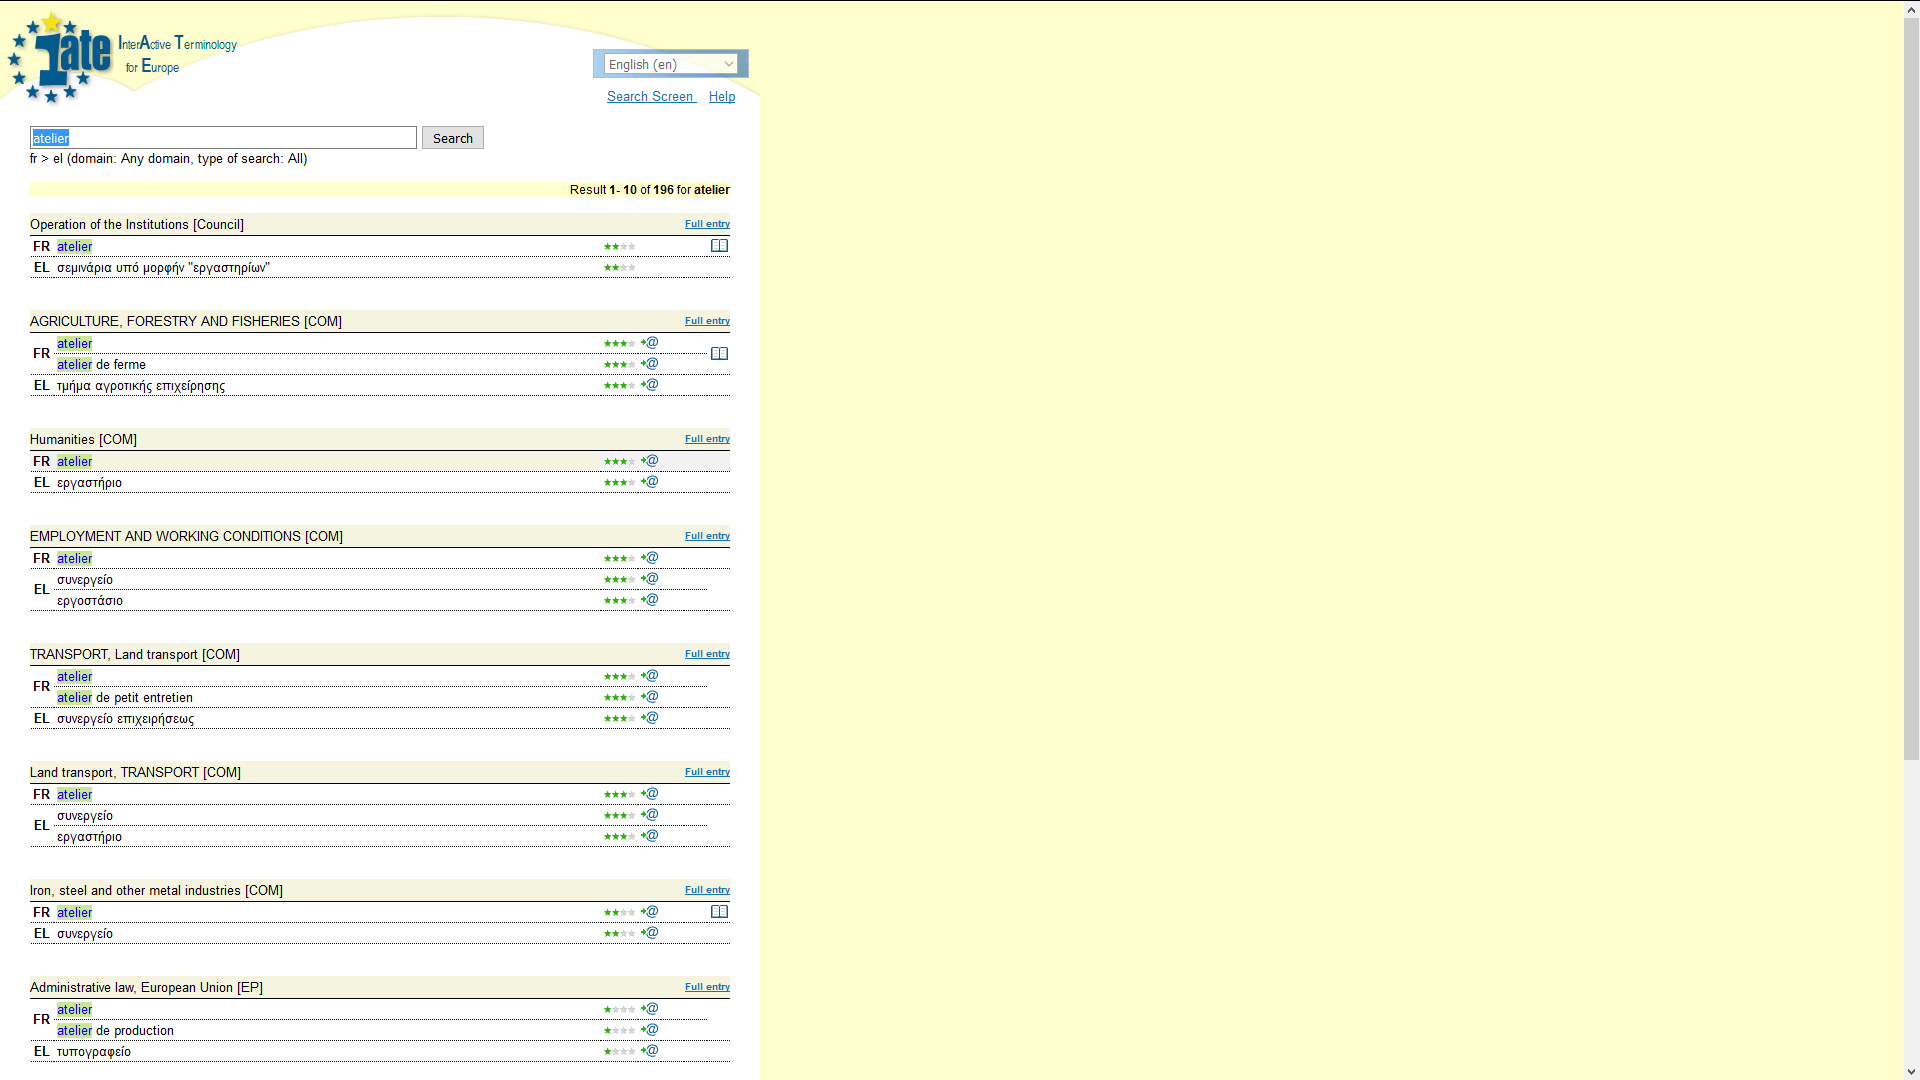
Task: Click Greek term 'τμήμα αγροτικής επιχείρησης'
Action: [x=141, y=386]
